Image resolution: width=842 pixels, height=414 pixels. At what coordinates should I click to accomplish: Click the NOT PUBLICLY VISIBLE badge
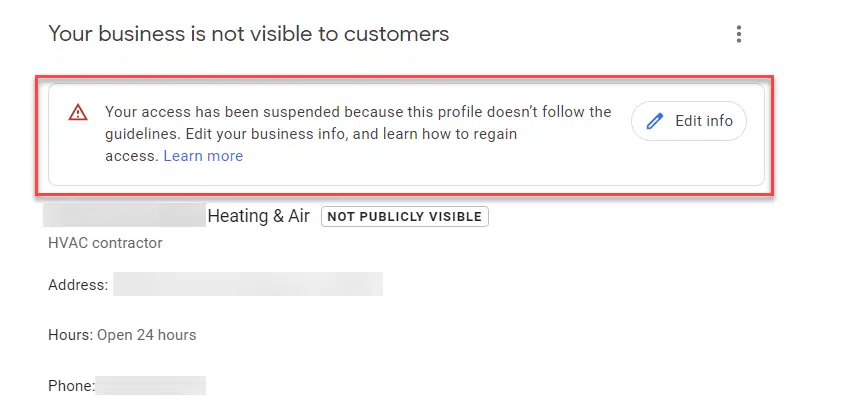point(404,216)
